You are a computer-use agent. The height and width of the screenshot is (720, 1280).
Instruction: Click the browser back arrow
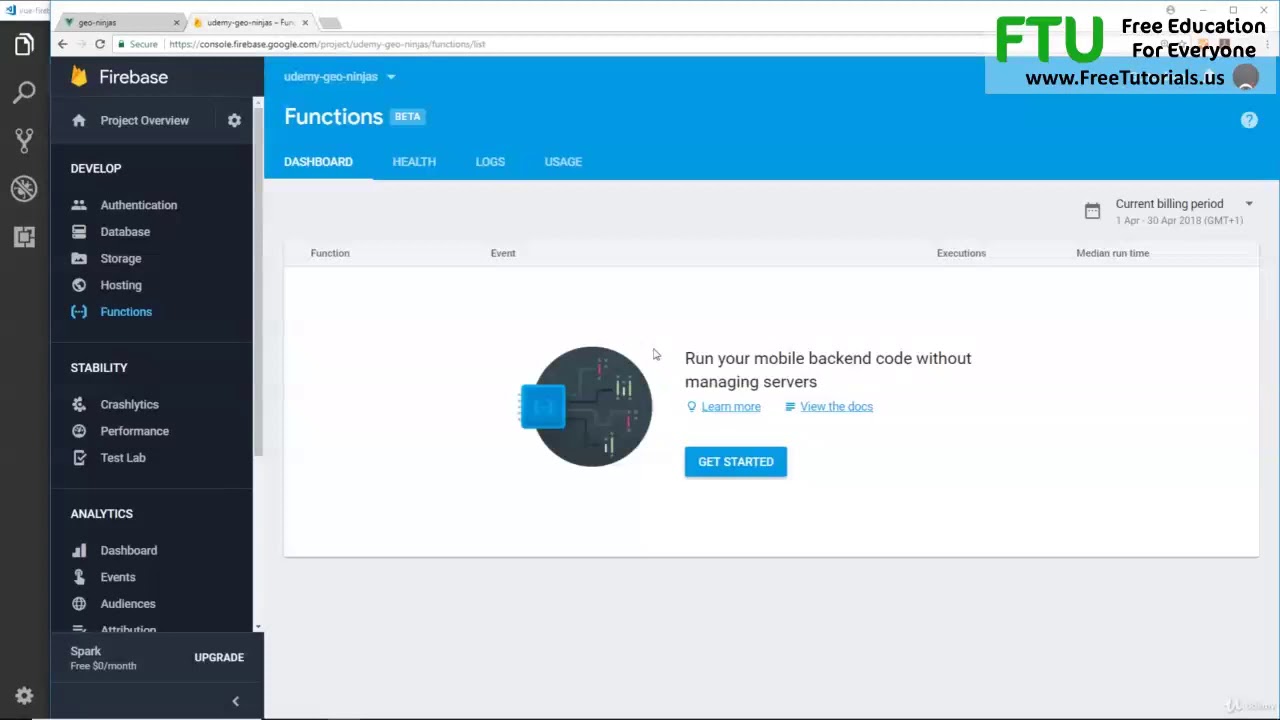pos(63,44)
